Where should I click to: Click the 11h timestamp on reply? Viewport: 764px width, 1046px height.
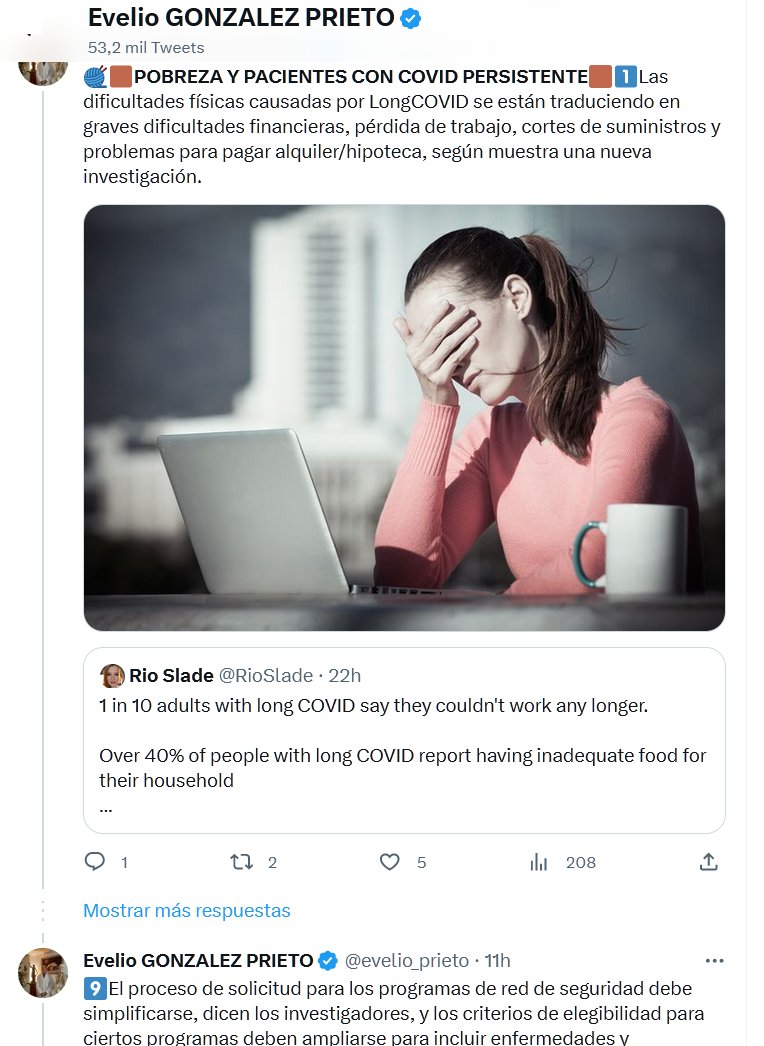coord(497,960)
